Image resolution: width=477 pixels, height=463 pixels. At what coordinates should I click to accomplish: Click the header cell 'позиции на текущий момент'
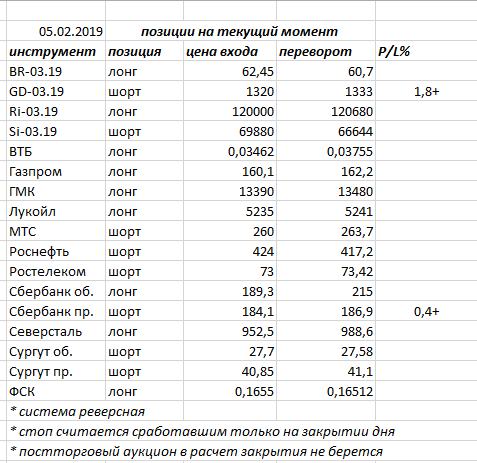tap(240, 31)
